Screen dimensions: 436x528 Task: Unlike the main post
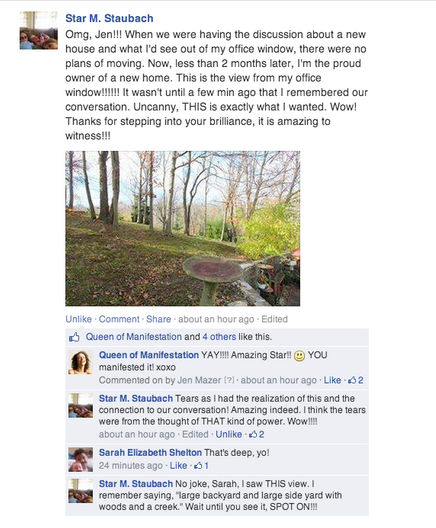(78, 319)
